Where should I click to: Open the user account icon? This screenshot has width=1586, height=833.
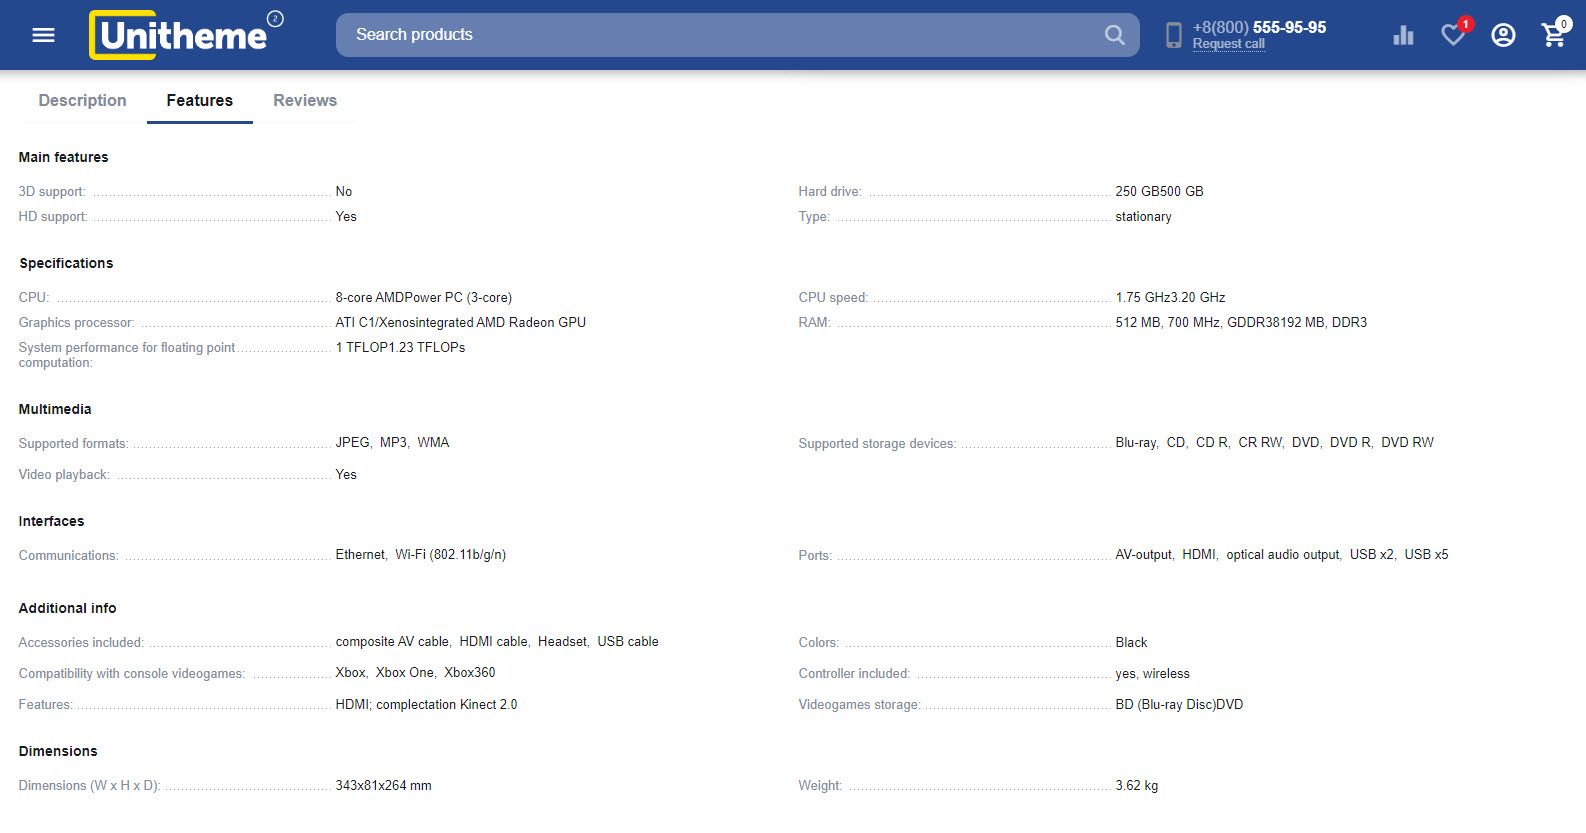pyautogui.click(x=1503, y=35)
